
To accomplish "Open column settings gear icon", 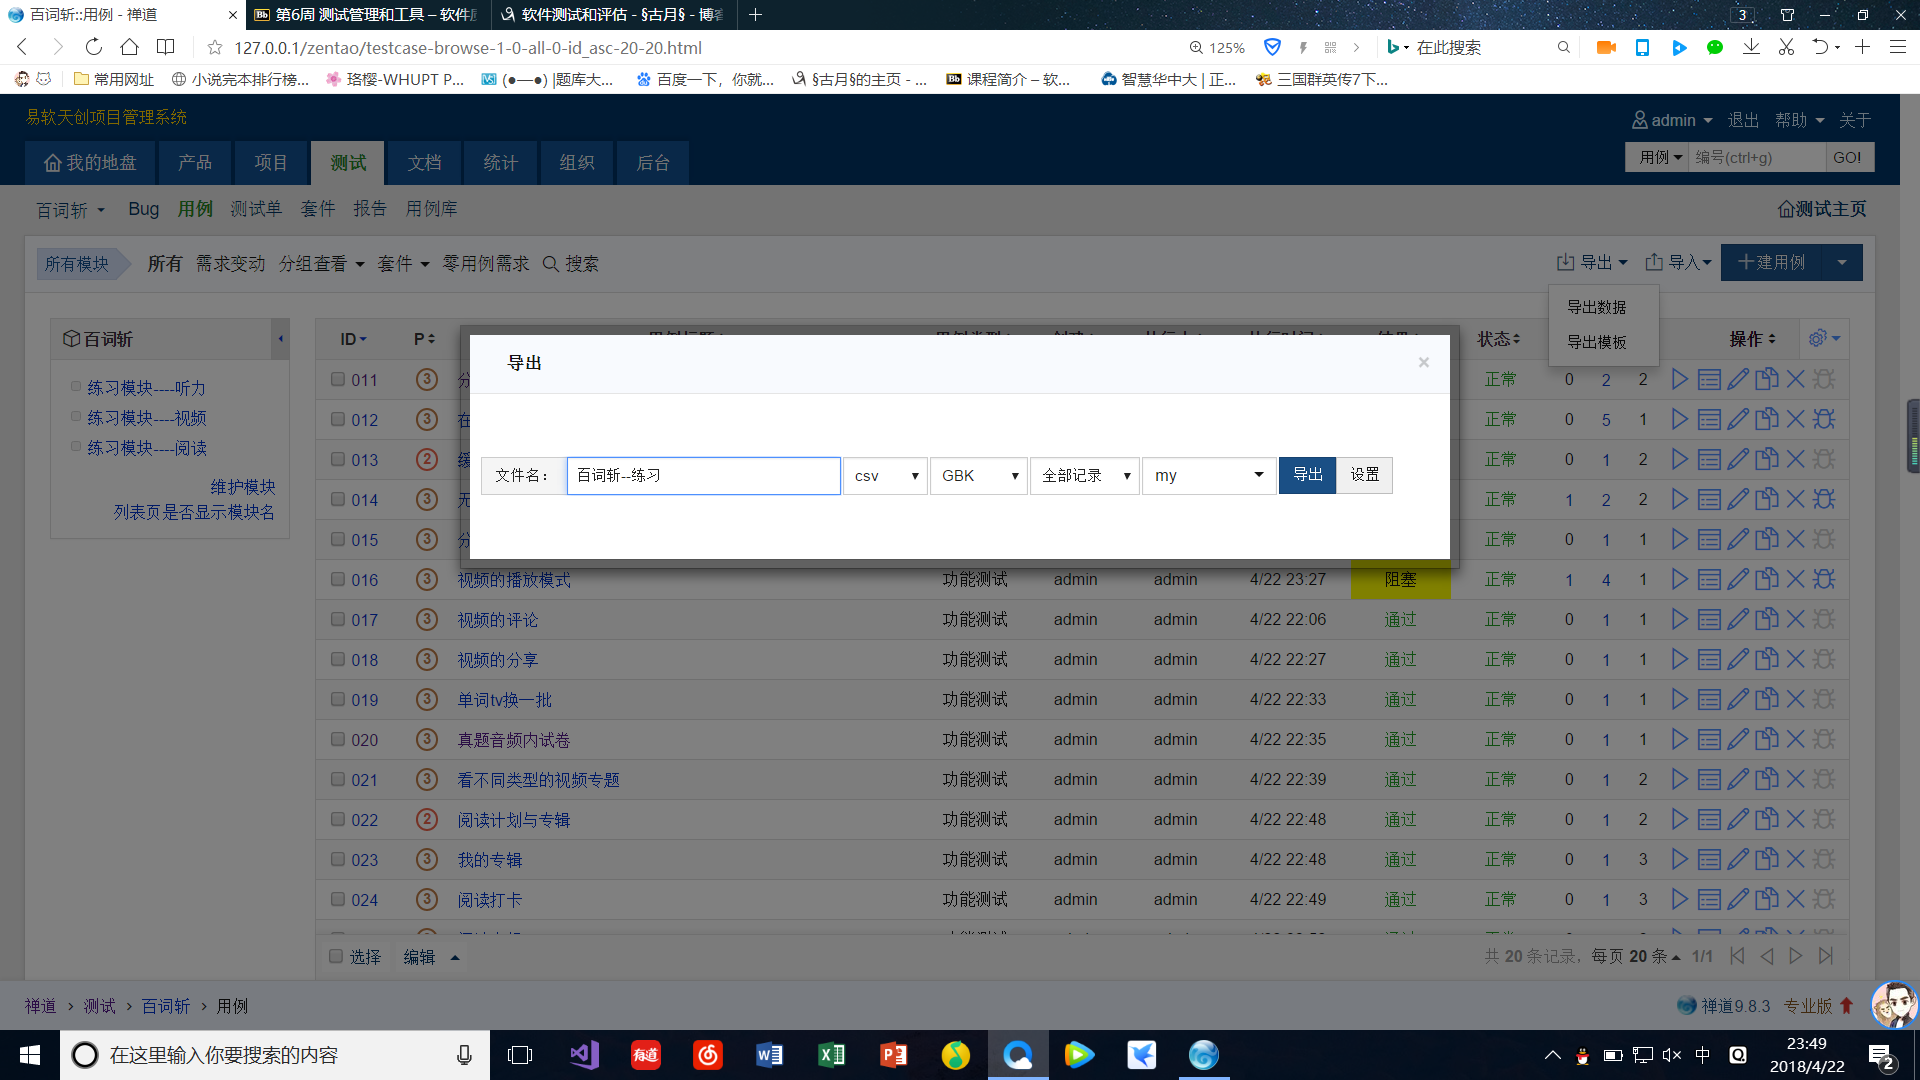I will click(x=1818, y=339).
